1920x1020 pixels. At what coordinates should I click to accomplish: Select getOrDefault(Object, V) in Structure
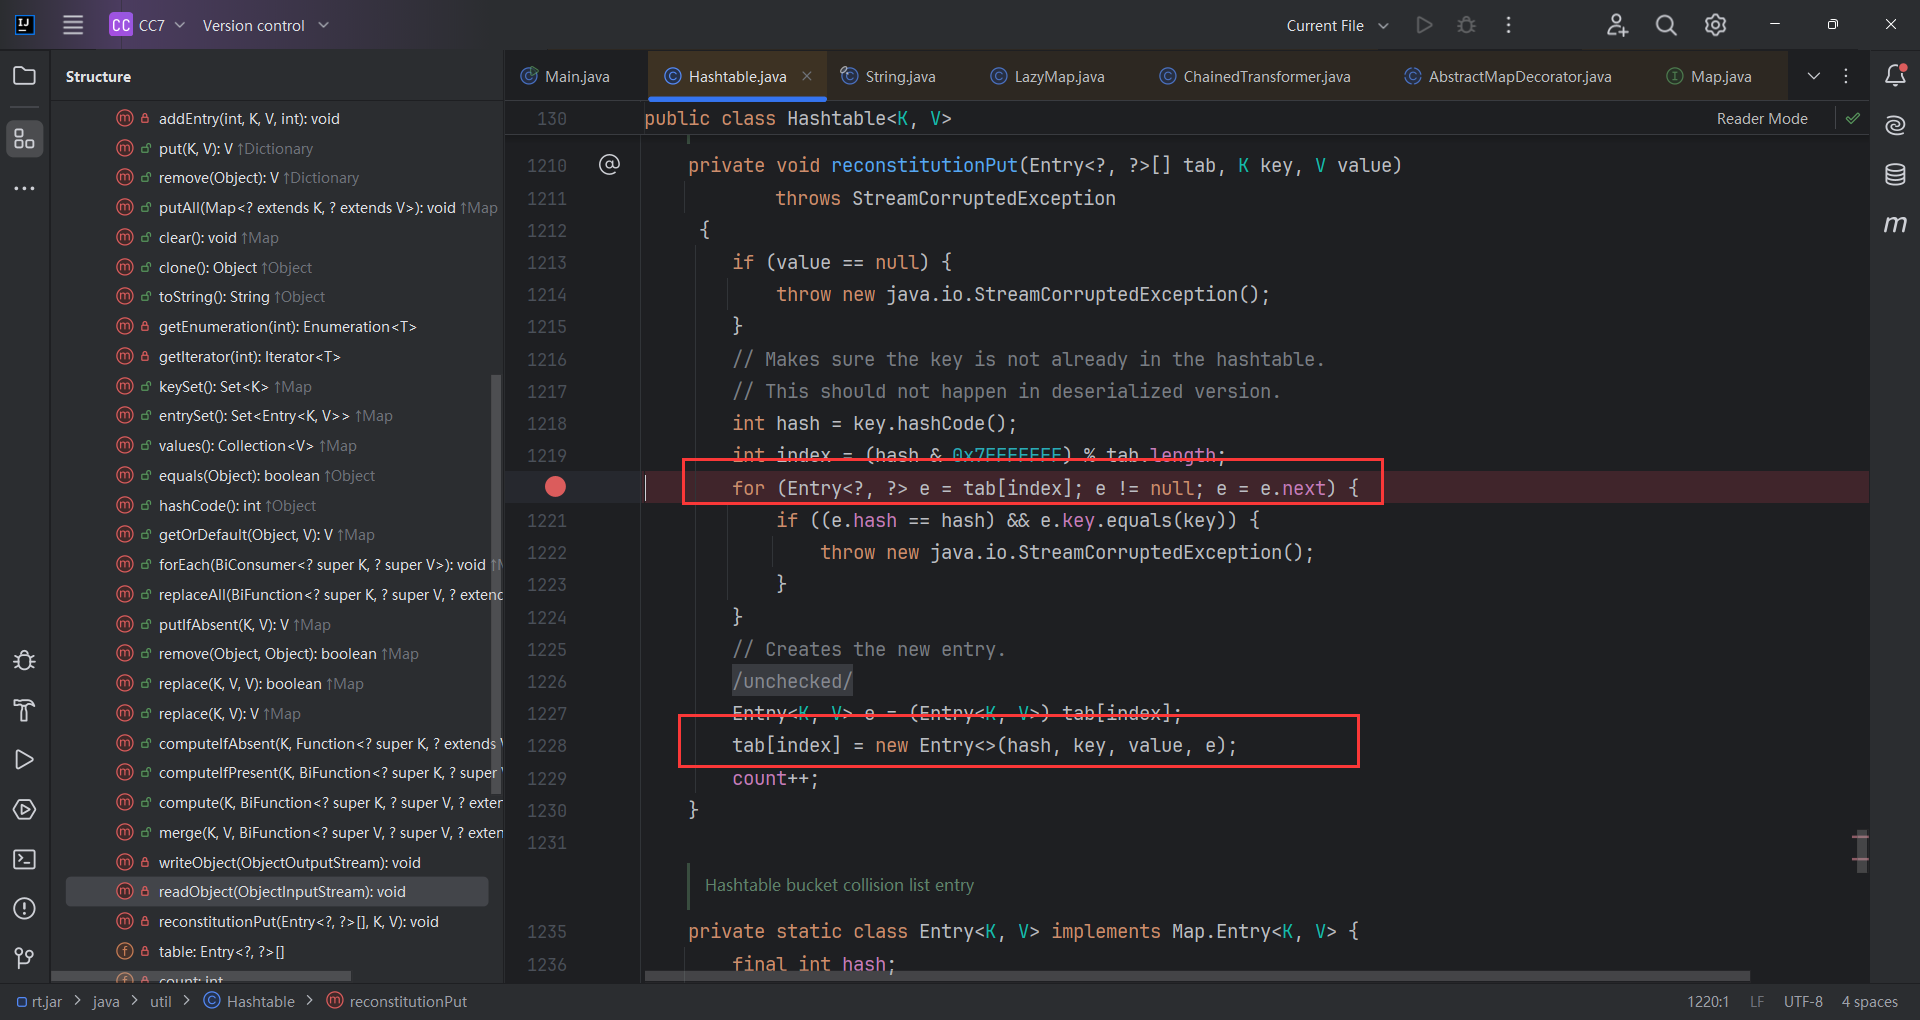point(277,535)
